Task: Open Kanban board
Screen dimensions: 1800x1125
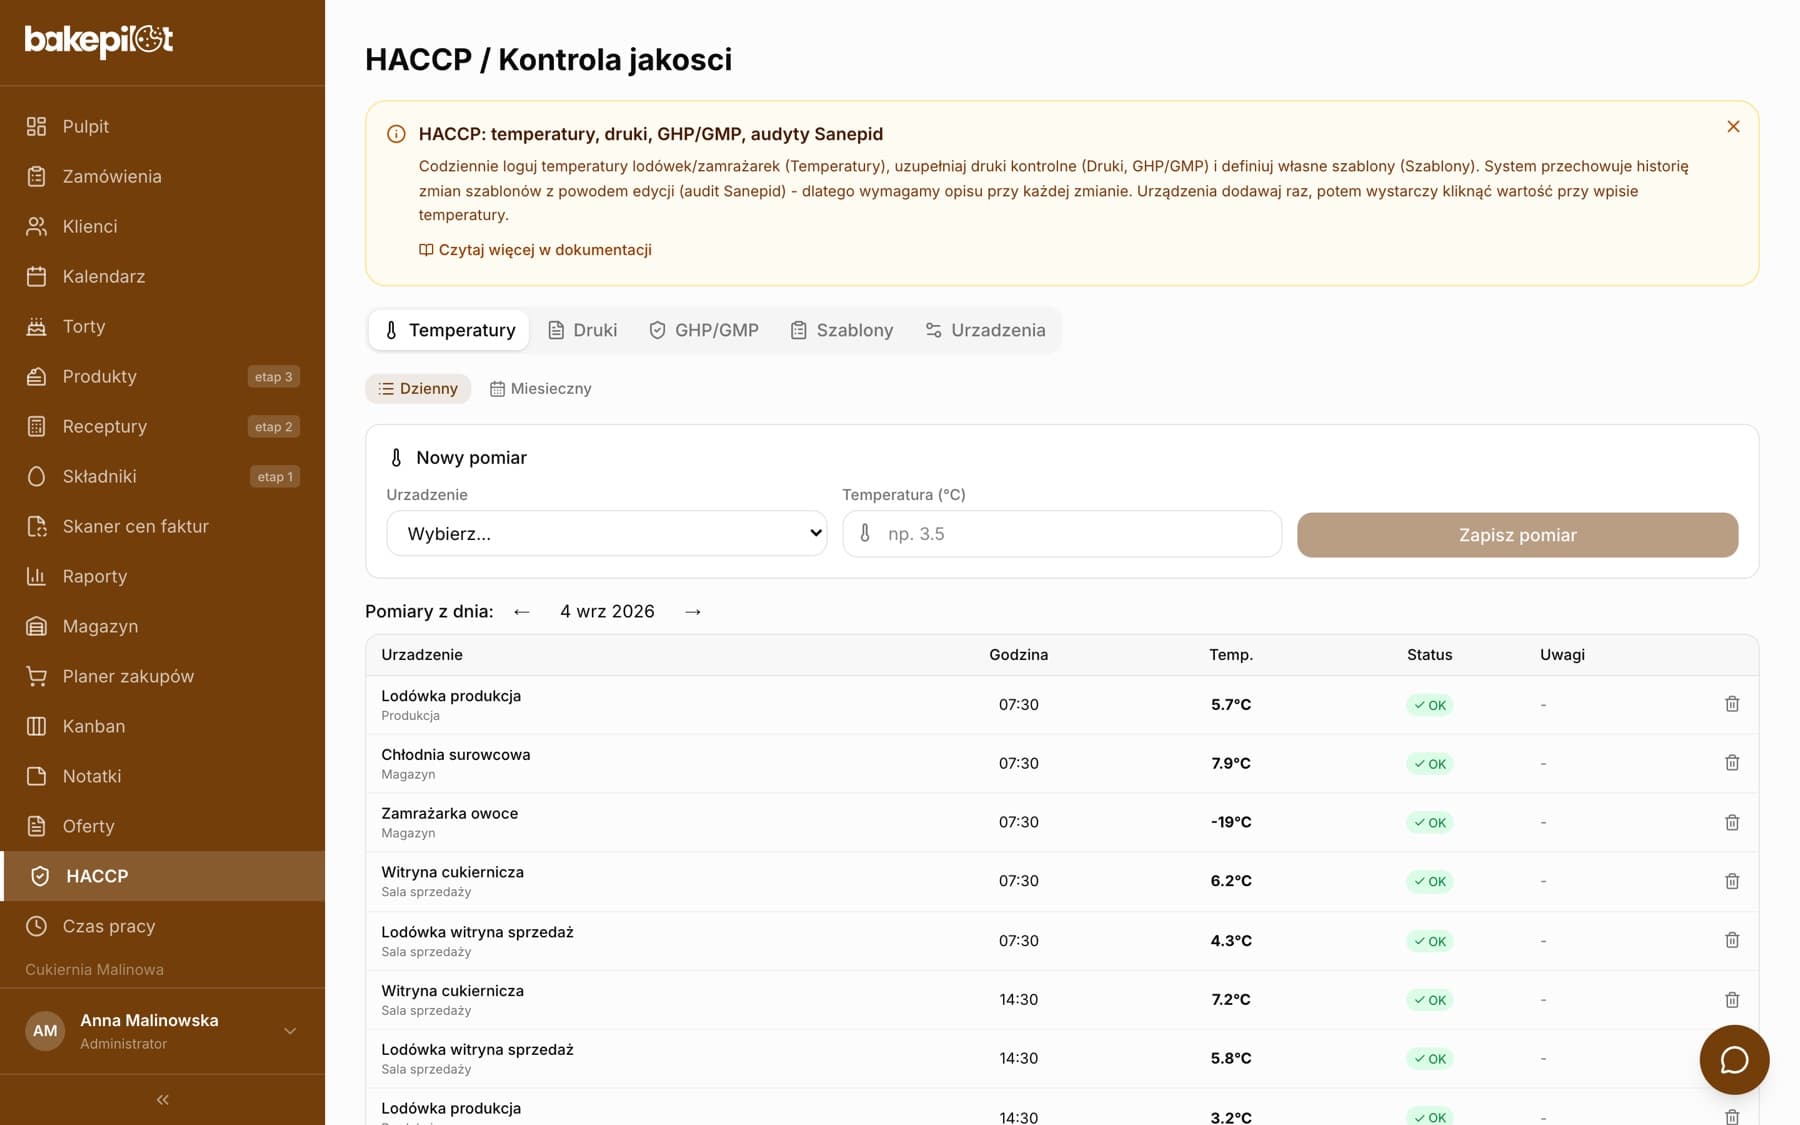Action: [x=162, y=726]
